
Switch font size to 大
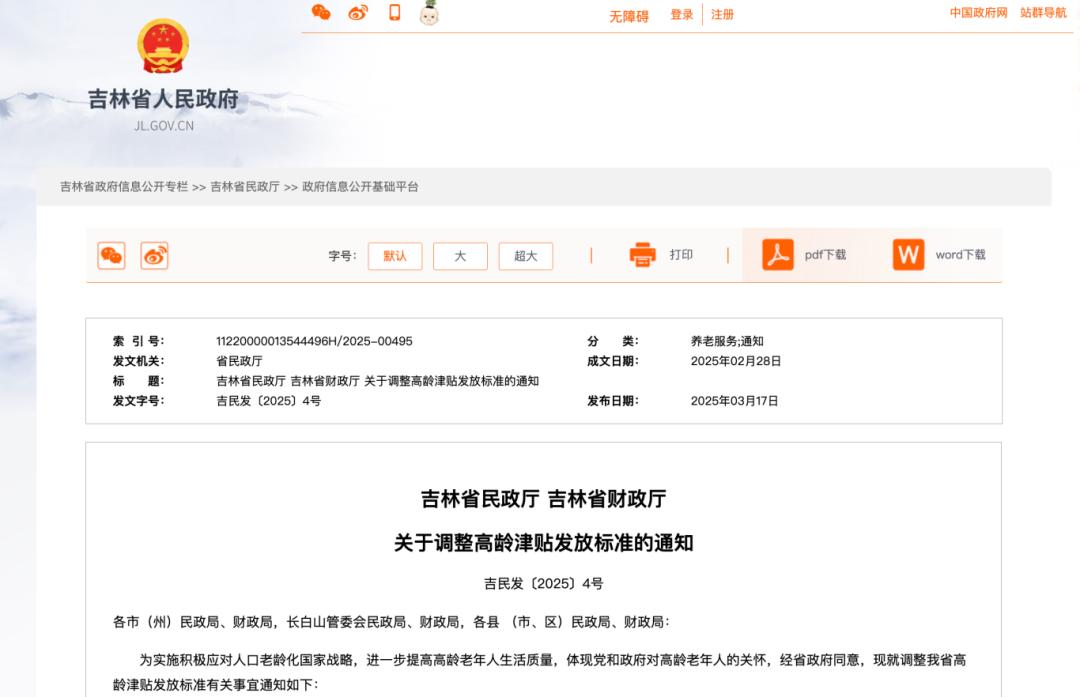click(x=460, y=256)
